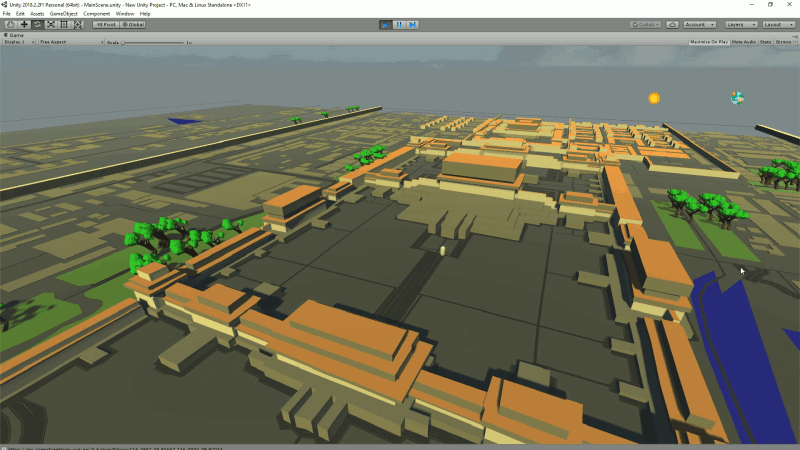Expand the Free Aspect dropdown
800x450 pixels.
tap(71, 42)
